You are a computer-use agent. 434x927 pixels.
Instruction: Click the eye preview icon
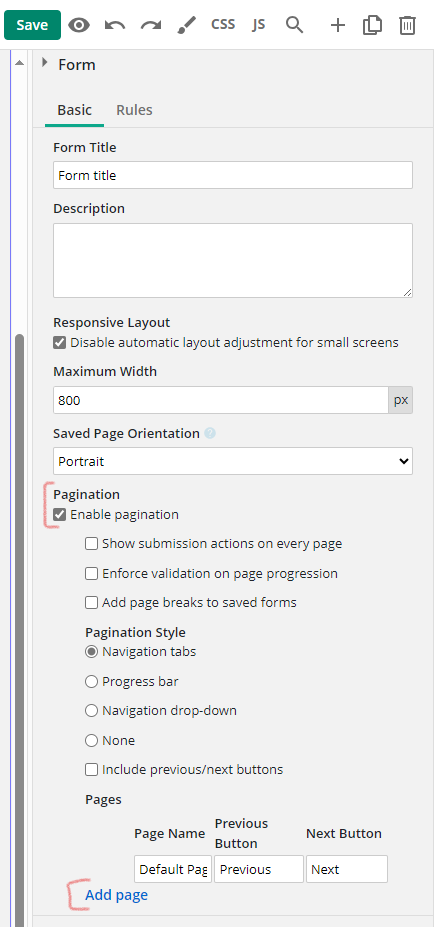79,25
